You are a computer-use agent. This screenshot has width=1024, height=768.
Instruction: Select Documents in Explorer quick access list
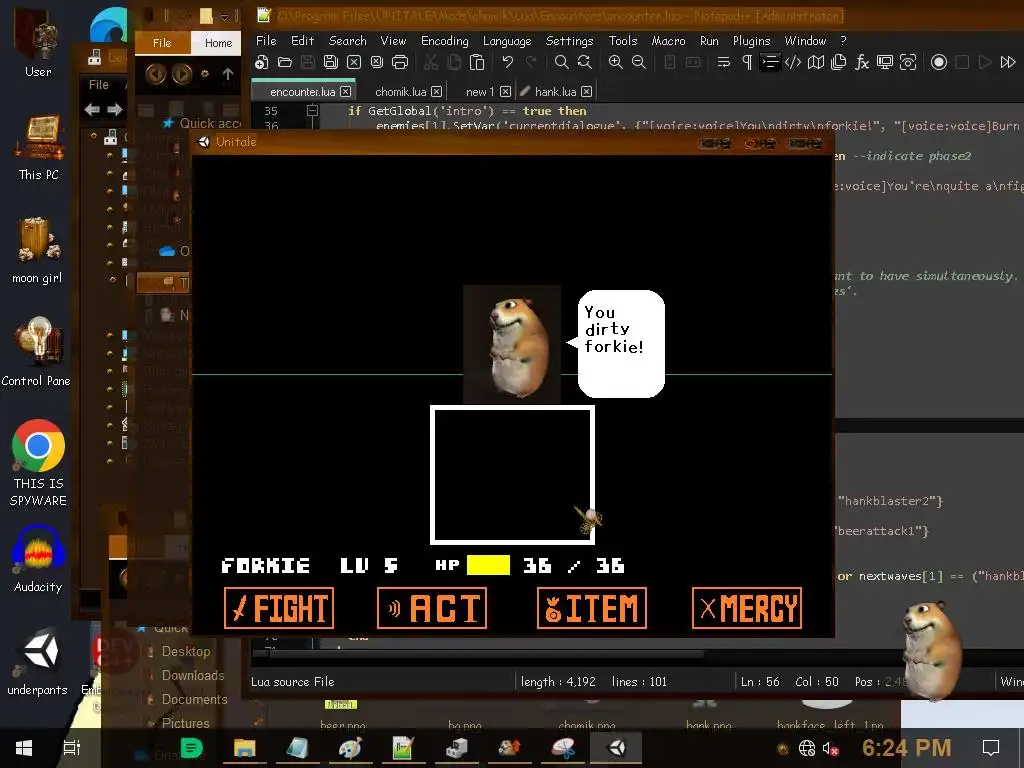point(194,699)
